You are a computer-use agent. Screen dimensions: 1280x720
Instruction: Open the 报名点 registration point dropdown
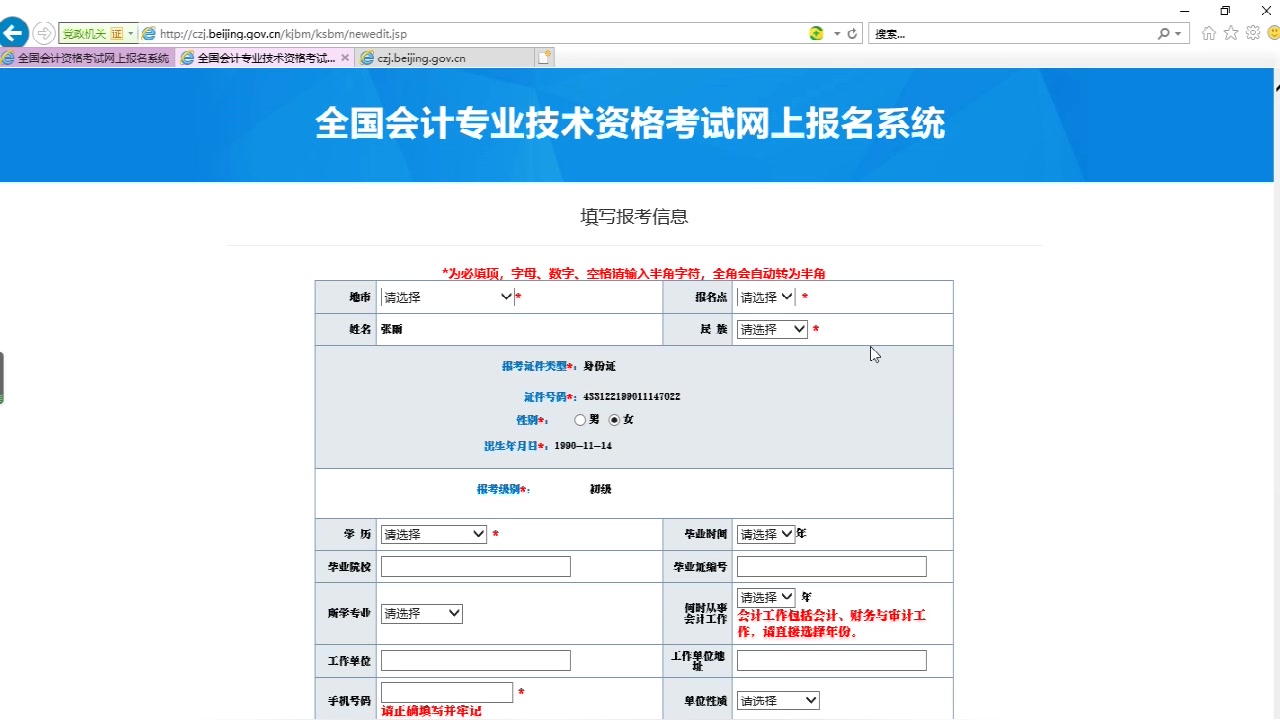point(766,297)
